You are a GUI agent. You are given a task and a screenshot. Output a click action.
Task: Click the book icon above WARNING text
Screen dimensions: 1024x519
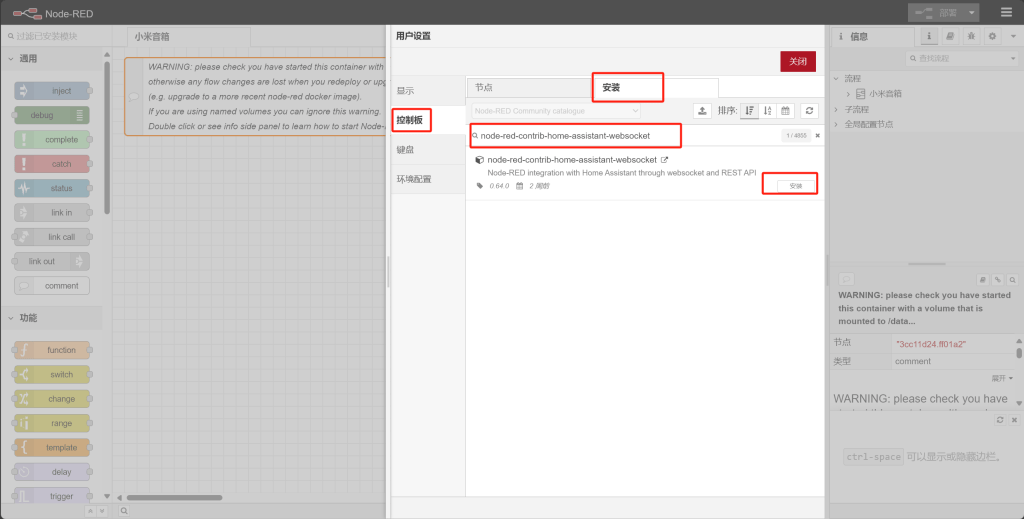pyautogui.click(x=983, y=279)
